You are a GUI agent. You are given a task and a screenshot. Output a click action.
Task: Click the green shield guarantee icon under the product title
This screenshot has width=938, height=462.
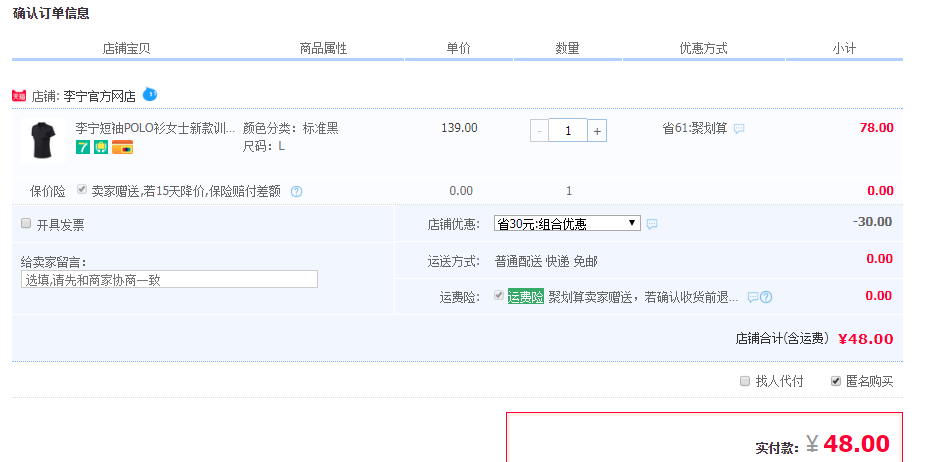100,147
